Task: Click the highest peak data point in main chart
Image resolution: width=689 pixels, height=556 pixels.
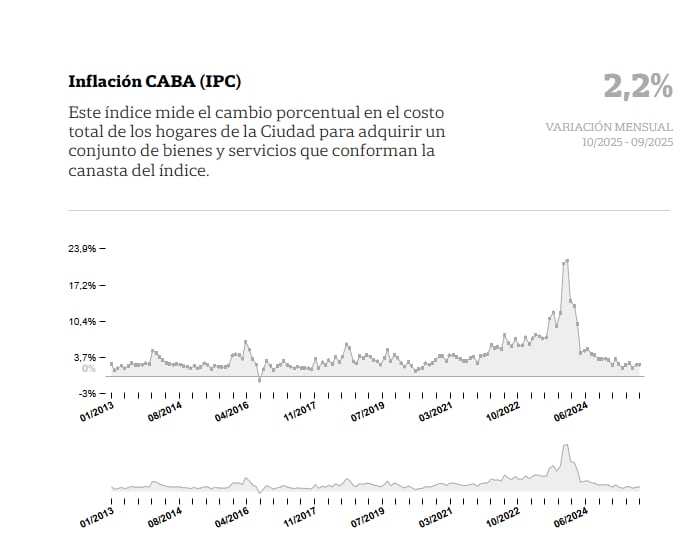Action: [x=567, y=261]
